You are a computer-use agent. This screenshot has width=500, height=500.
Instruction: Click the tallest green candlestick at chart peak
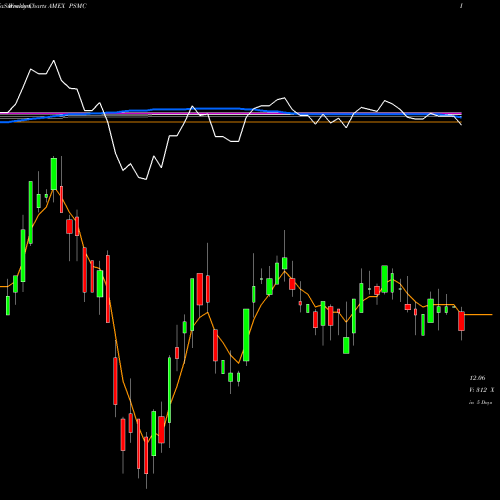pos(54,174)
